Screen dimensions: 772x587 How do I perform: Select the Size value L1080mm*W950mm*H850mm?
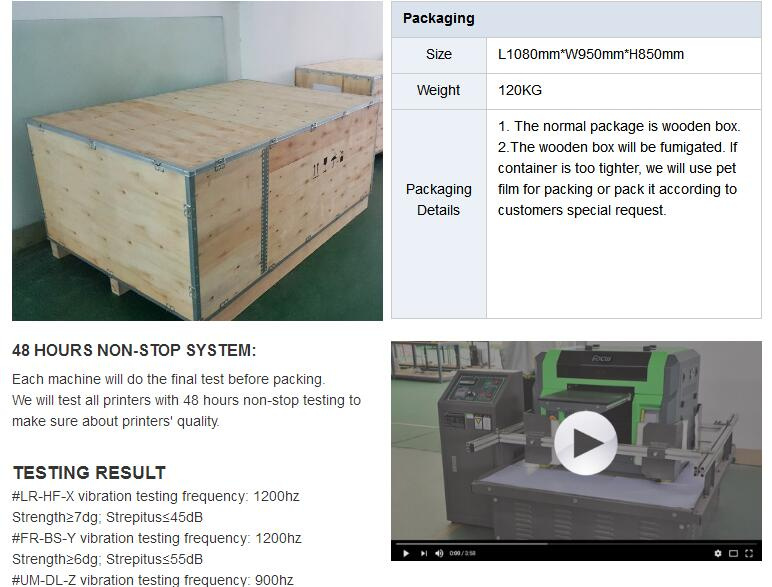[x=591, y=54]
